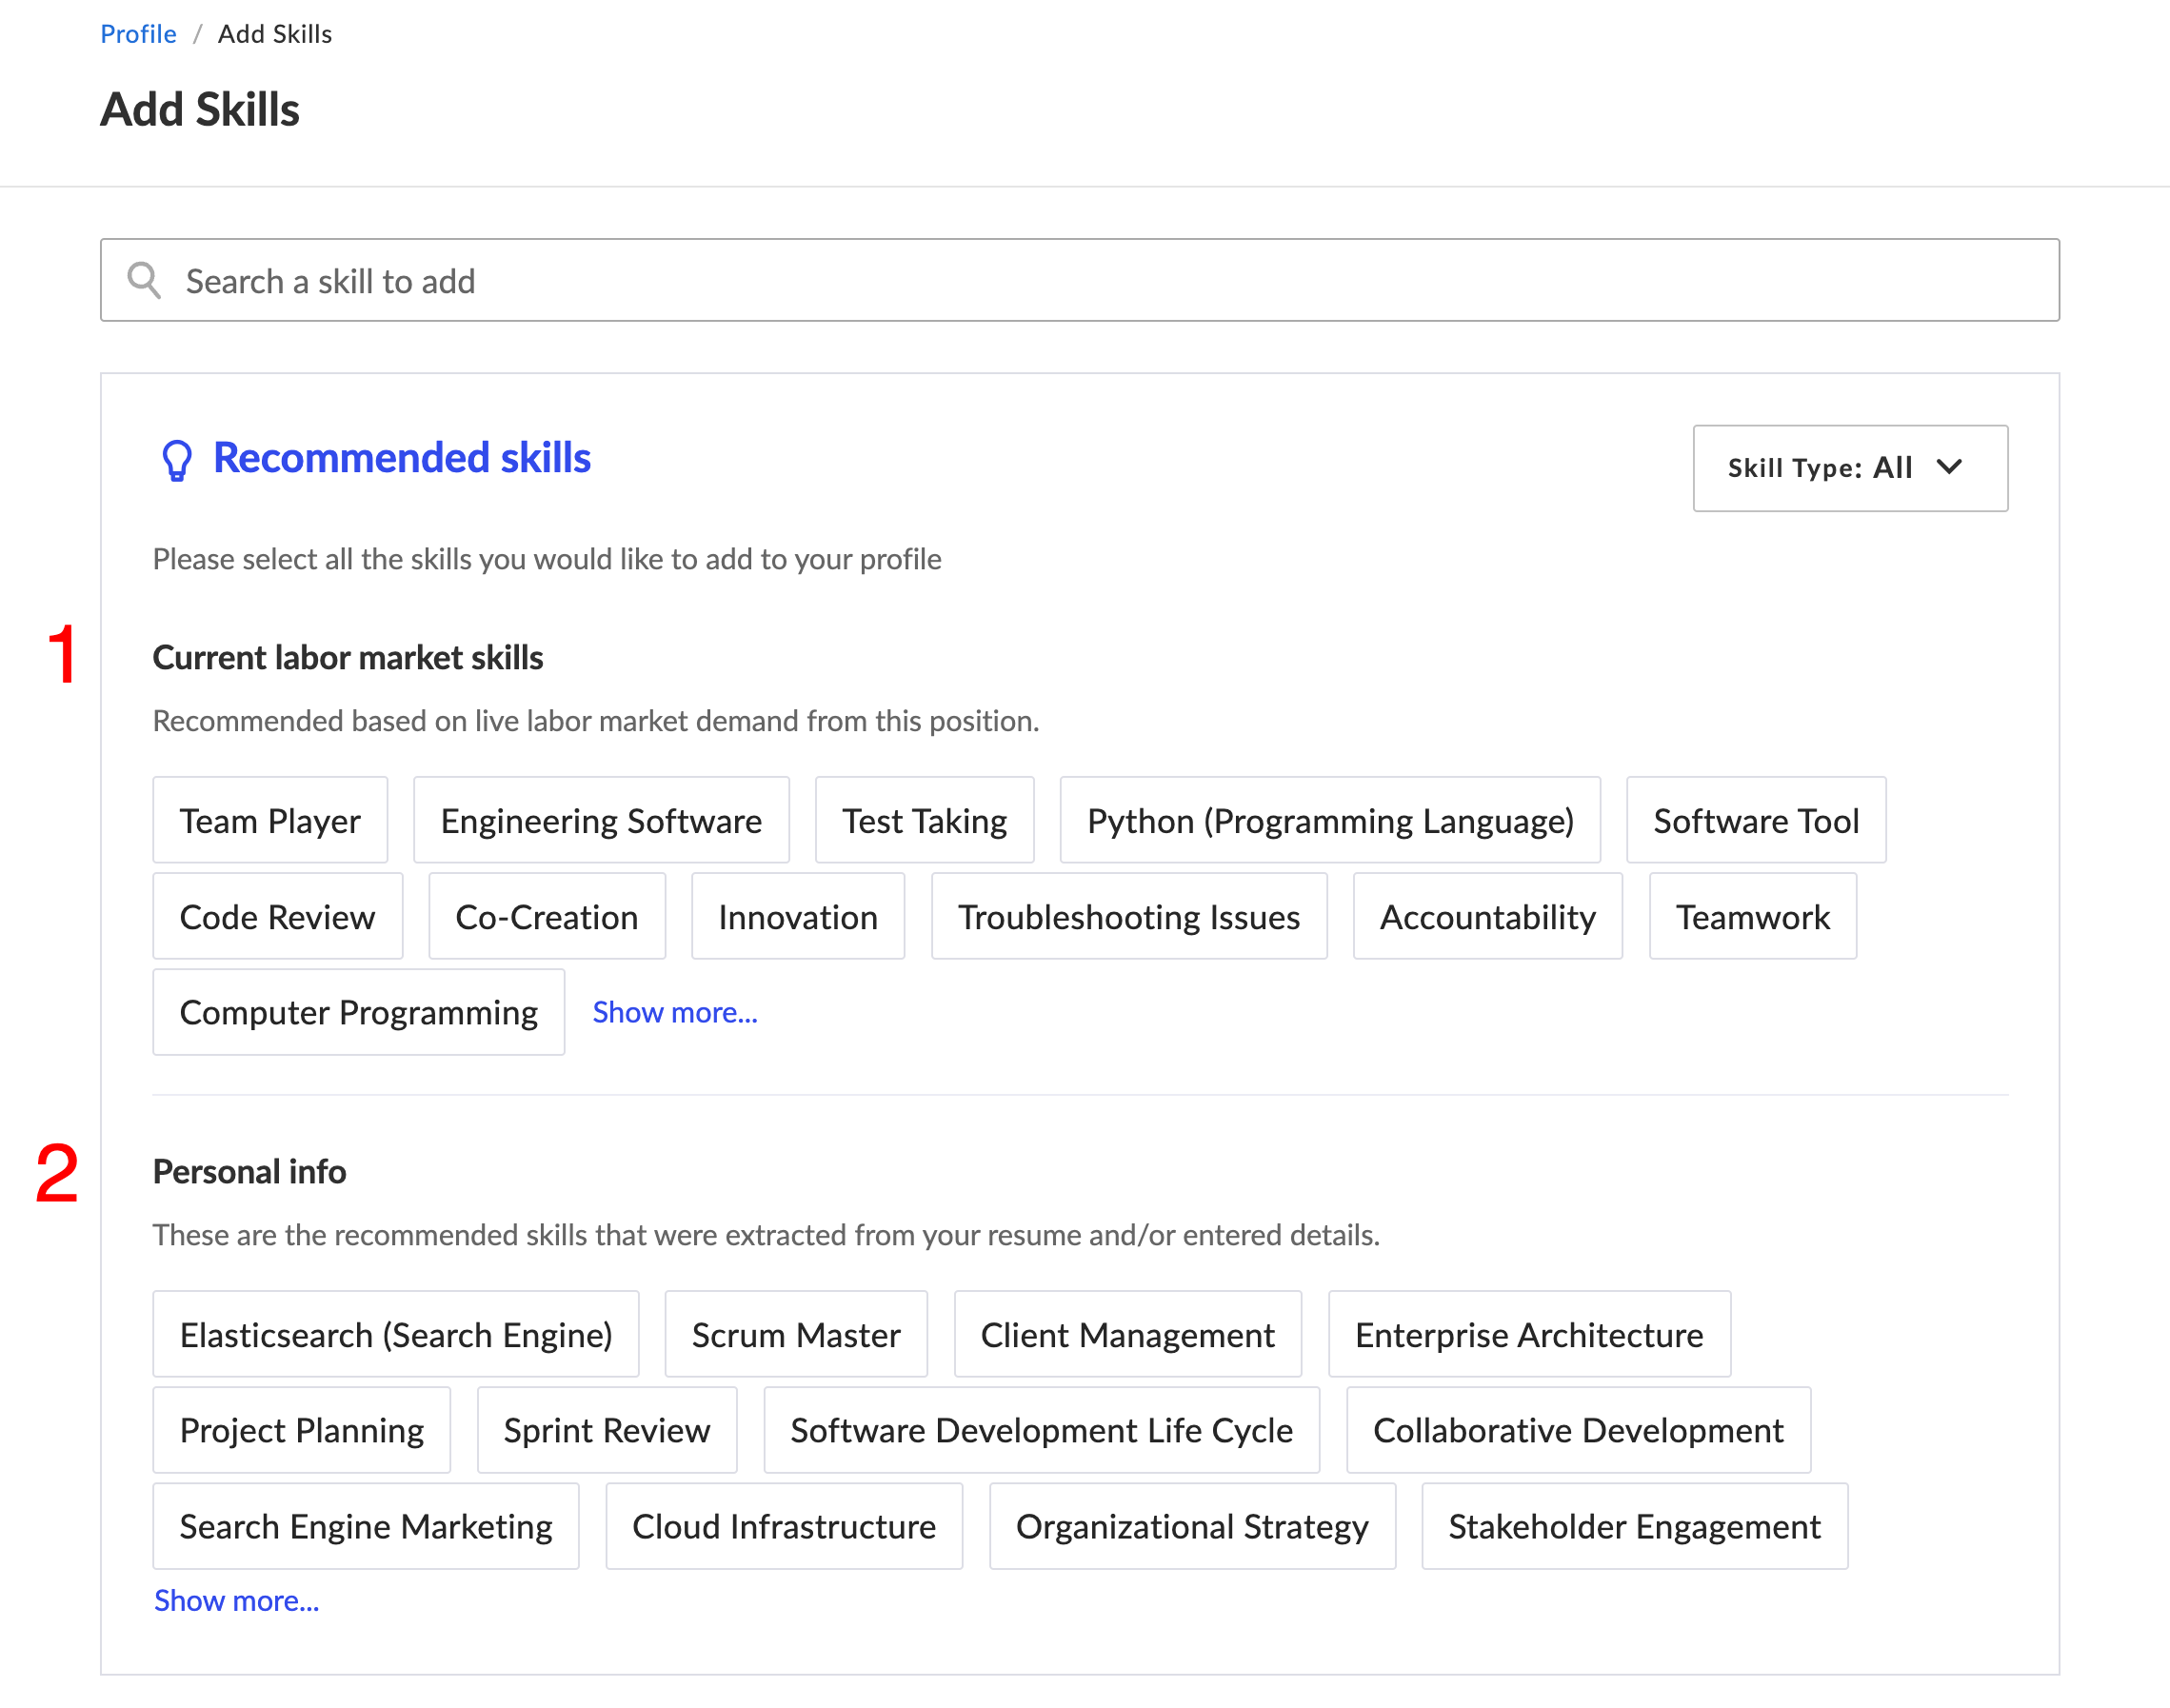Select the Engineering Software skill
The height and width of the screenshot is (1708, 2170).
(601, 820)
